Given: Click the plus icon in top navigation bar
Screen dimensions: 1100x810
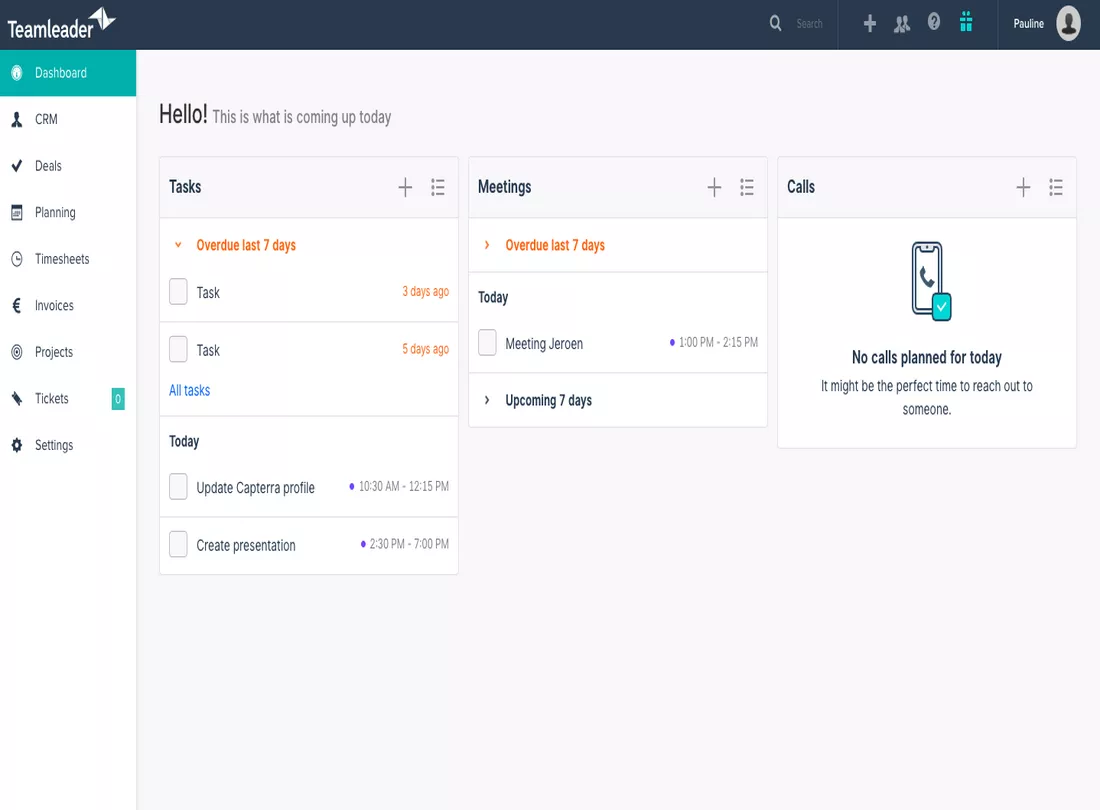Looking at the screenshot, I should (x=869, y=24).
